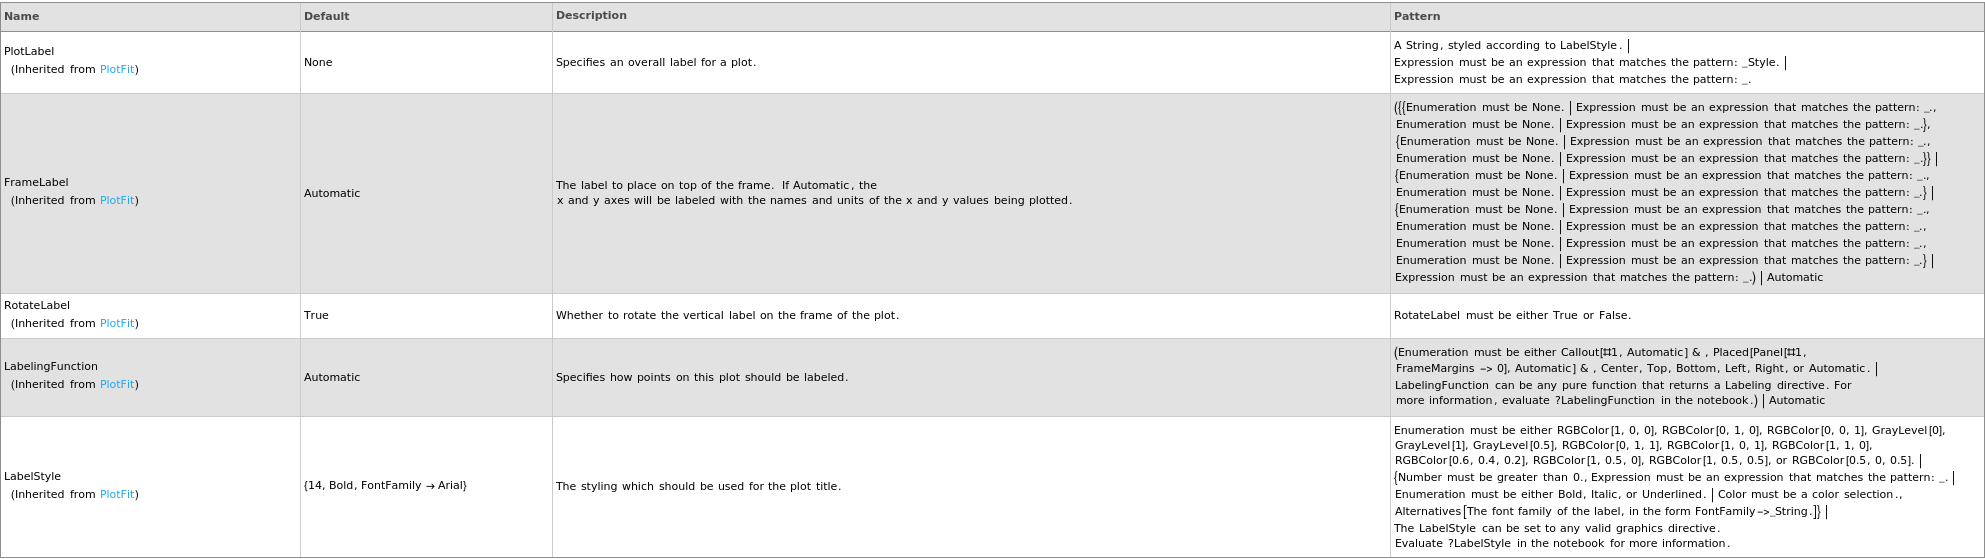Click the description 'Specifies an overall label for a plot'

click(x=656, y=63)
